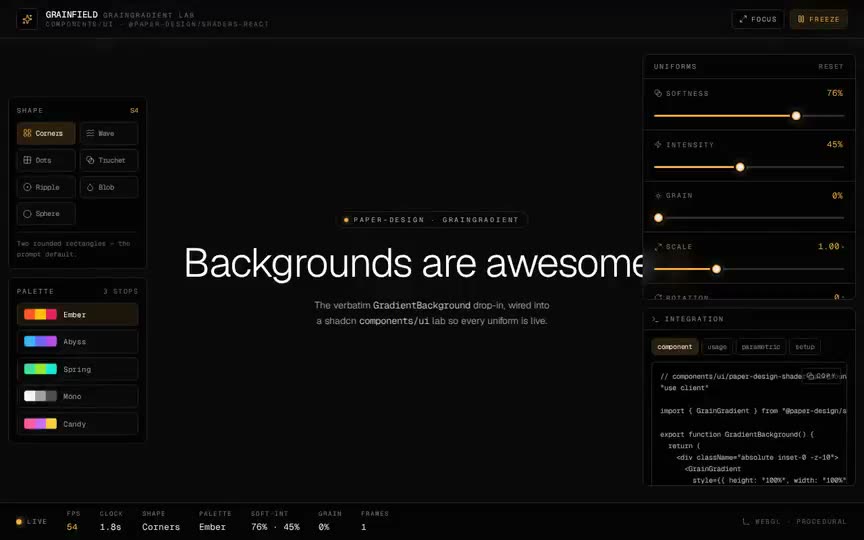
Task: Select the Ripple shape option
Action: tap(46, 187)
